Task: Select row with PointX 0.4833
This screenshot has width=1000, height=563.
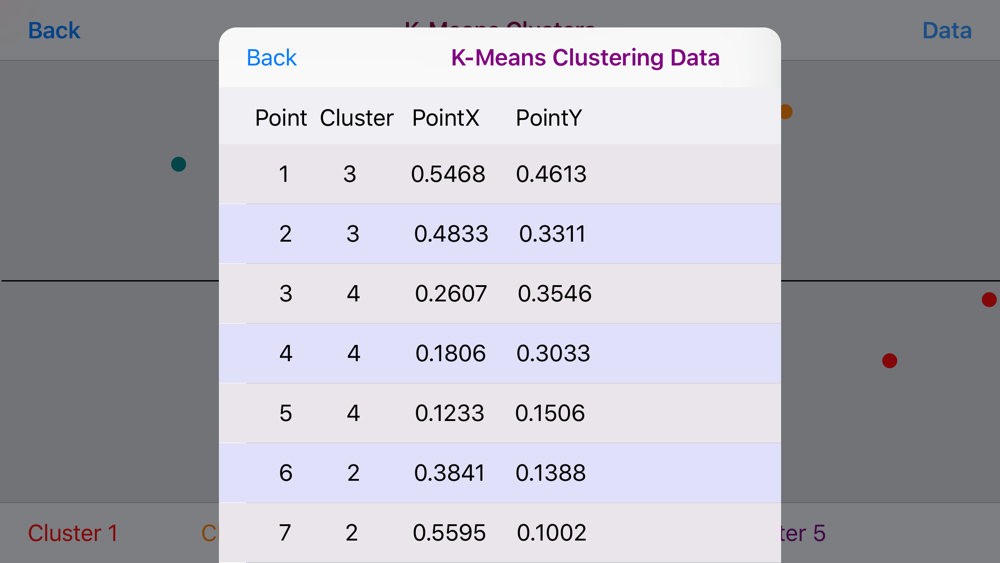Action: (x=500, y=234)
